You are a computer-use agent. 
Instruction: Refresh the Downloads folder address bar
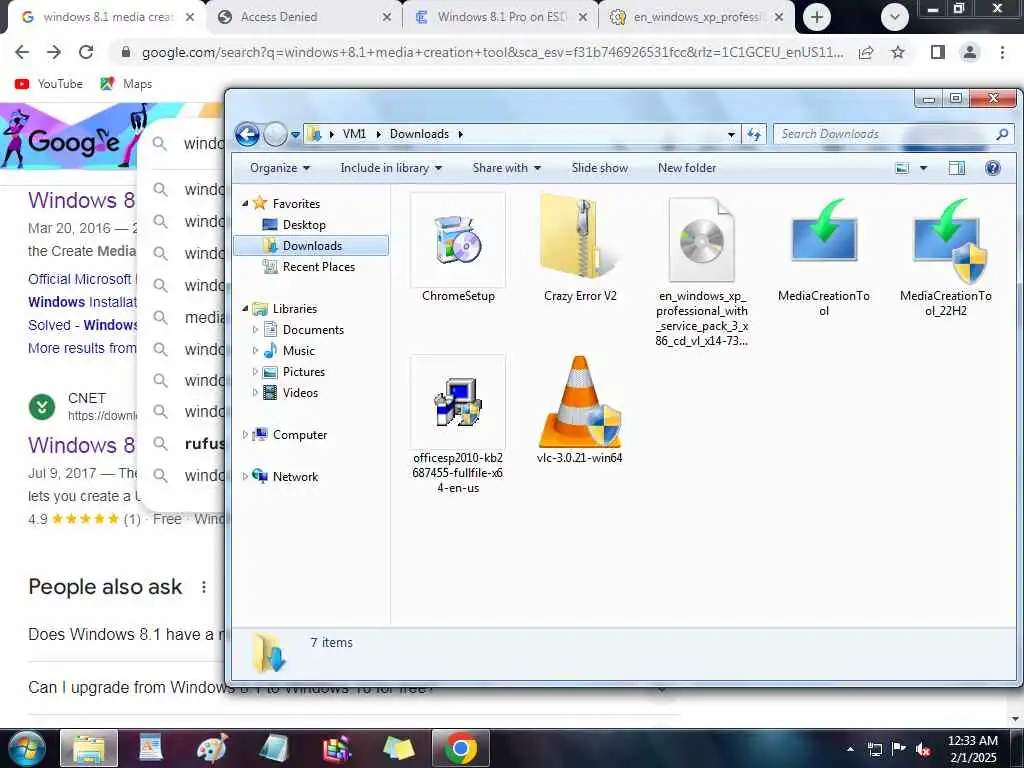[754, 135]
